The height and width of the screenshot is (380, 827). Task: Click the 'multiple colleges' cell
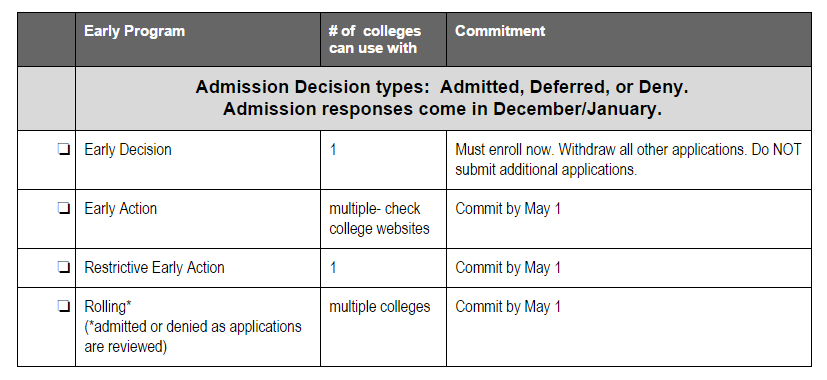tap(380, 307)
